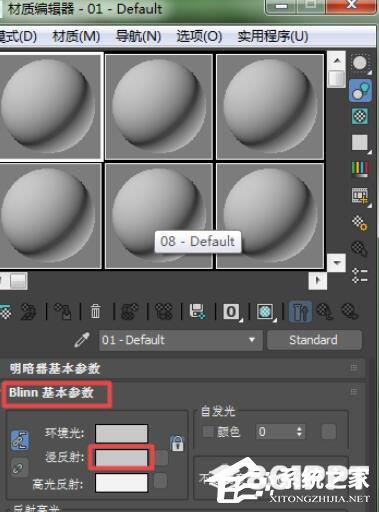Toggle ambient-diffuse color lock button
Viewport: 379px width, 512px height.
[20, 440]
